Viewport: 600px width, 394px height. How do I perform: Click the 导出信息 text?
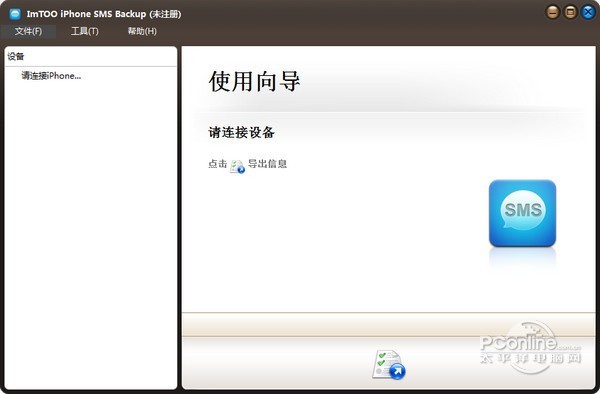coord(267,164)
